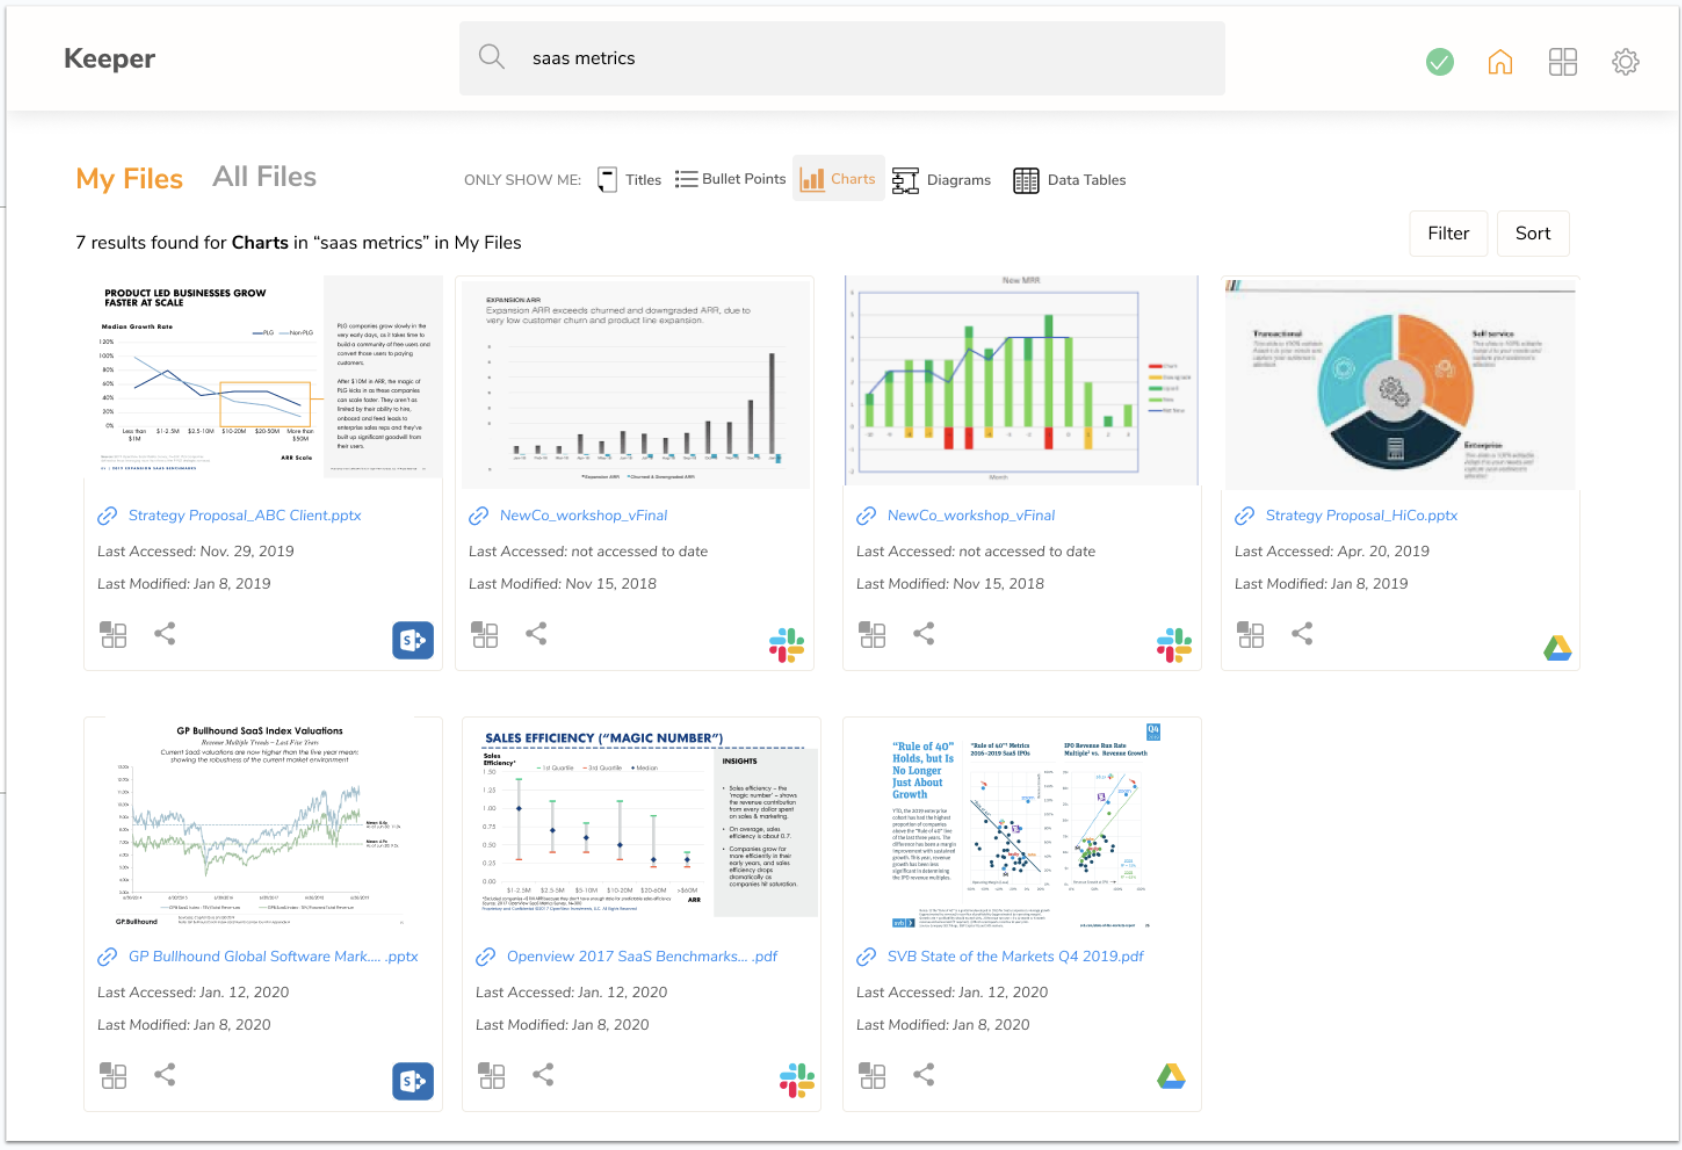The width and height of the screenshot is (1682, 1150).
Task: Click Google Drive icon on SVB card
Action: tap(1171, 1076)
